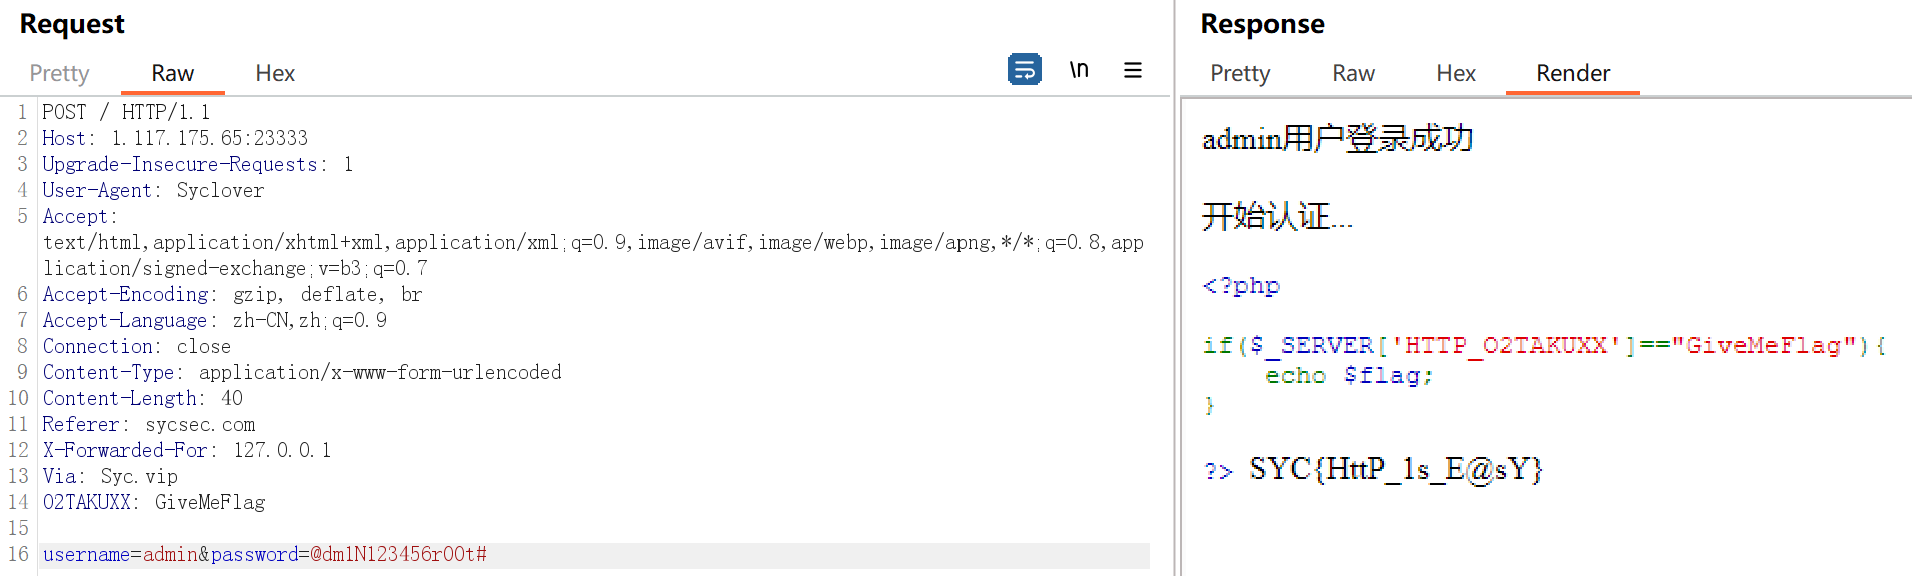1912x576 pixels.
Task: Select the Request Raw tab
Action: pos(172,73)
